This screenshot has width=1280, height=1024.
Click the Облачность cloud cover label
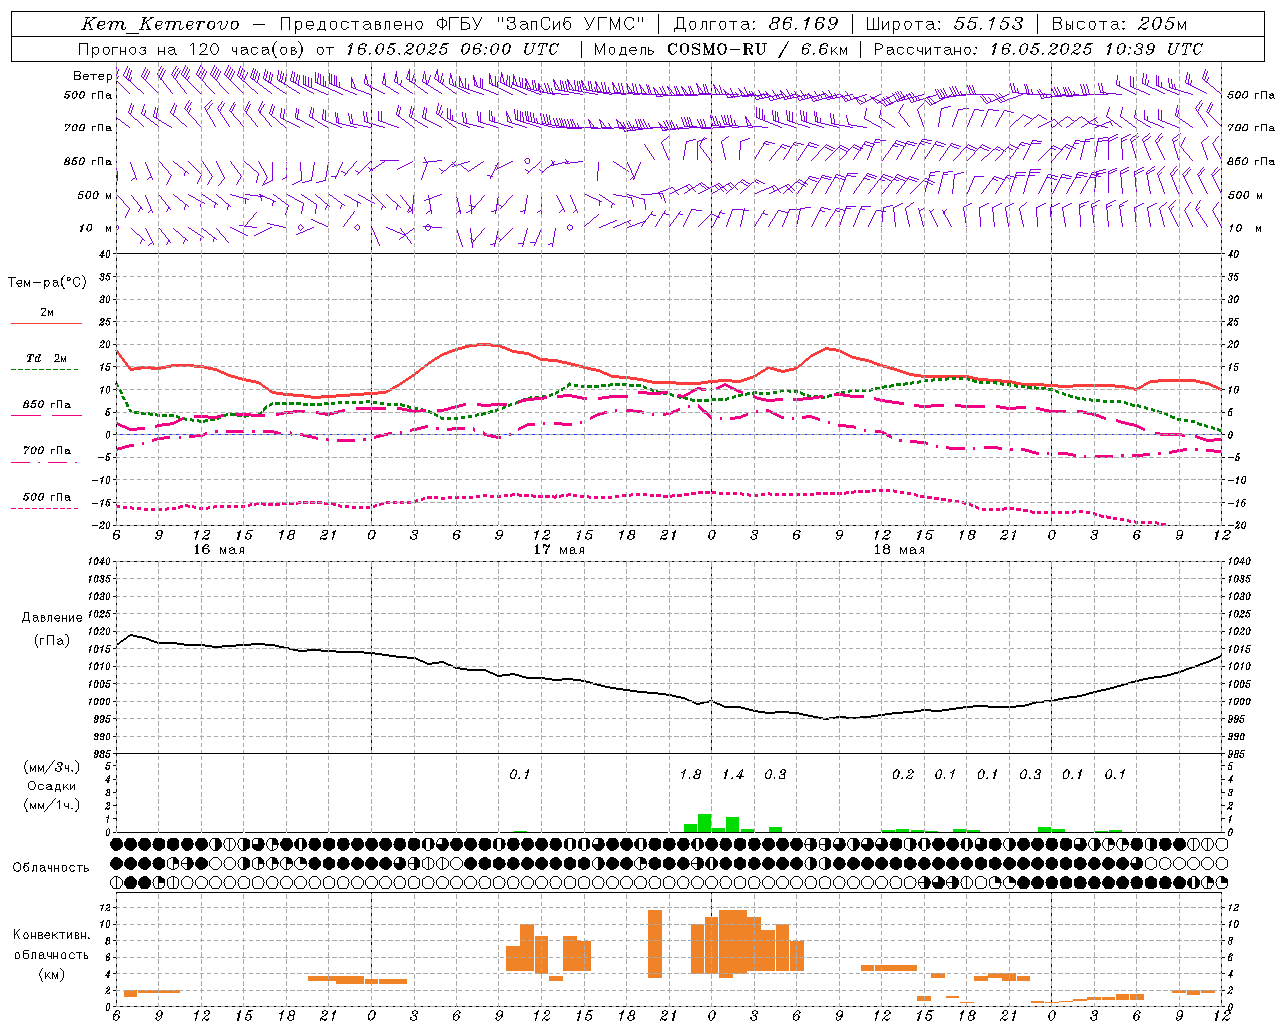[x=51, y=868]
